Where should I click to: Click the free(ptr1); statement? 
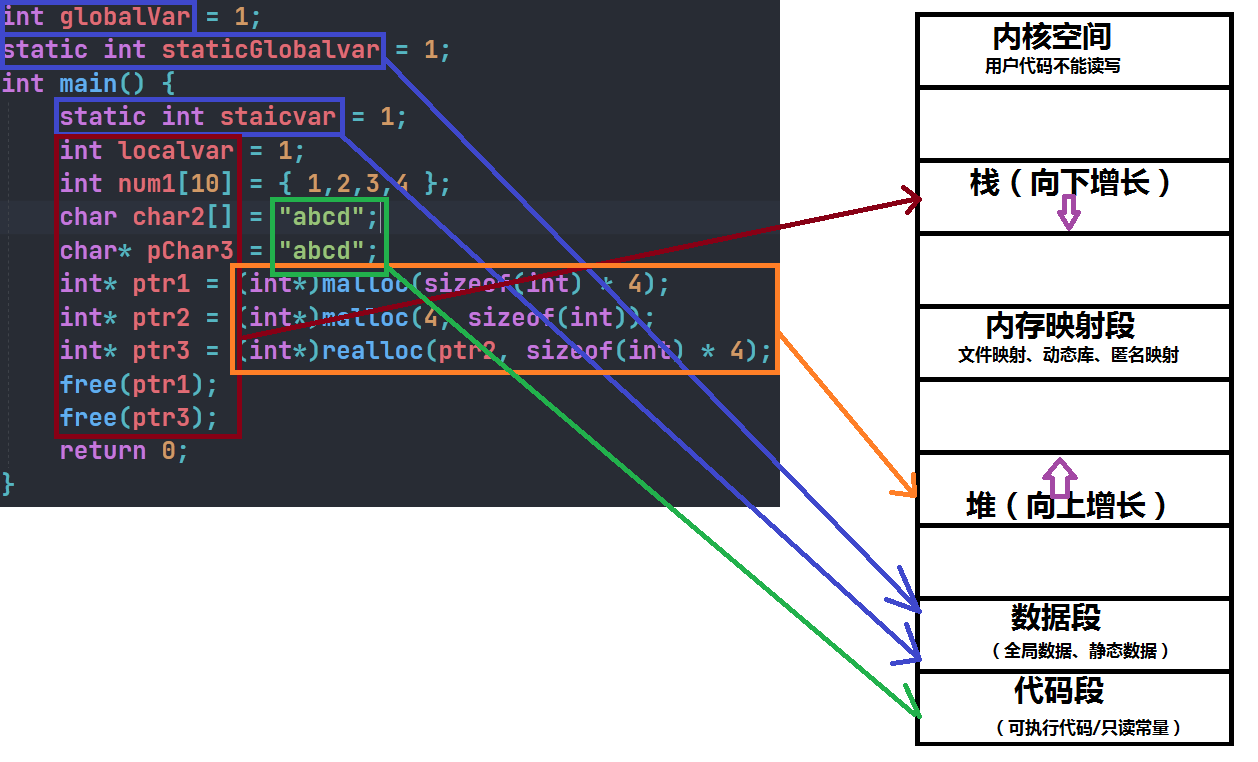(x=138, y=384)
